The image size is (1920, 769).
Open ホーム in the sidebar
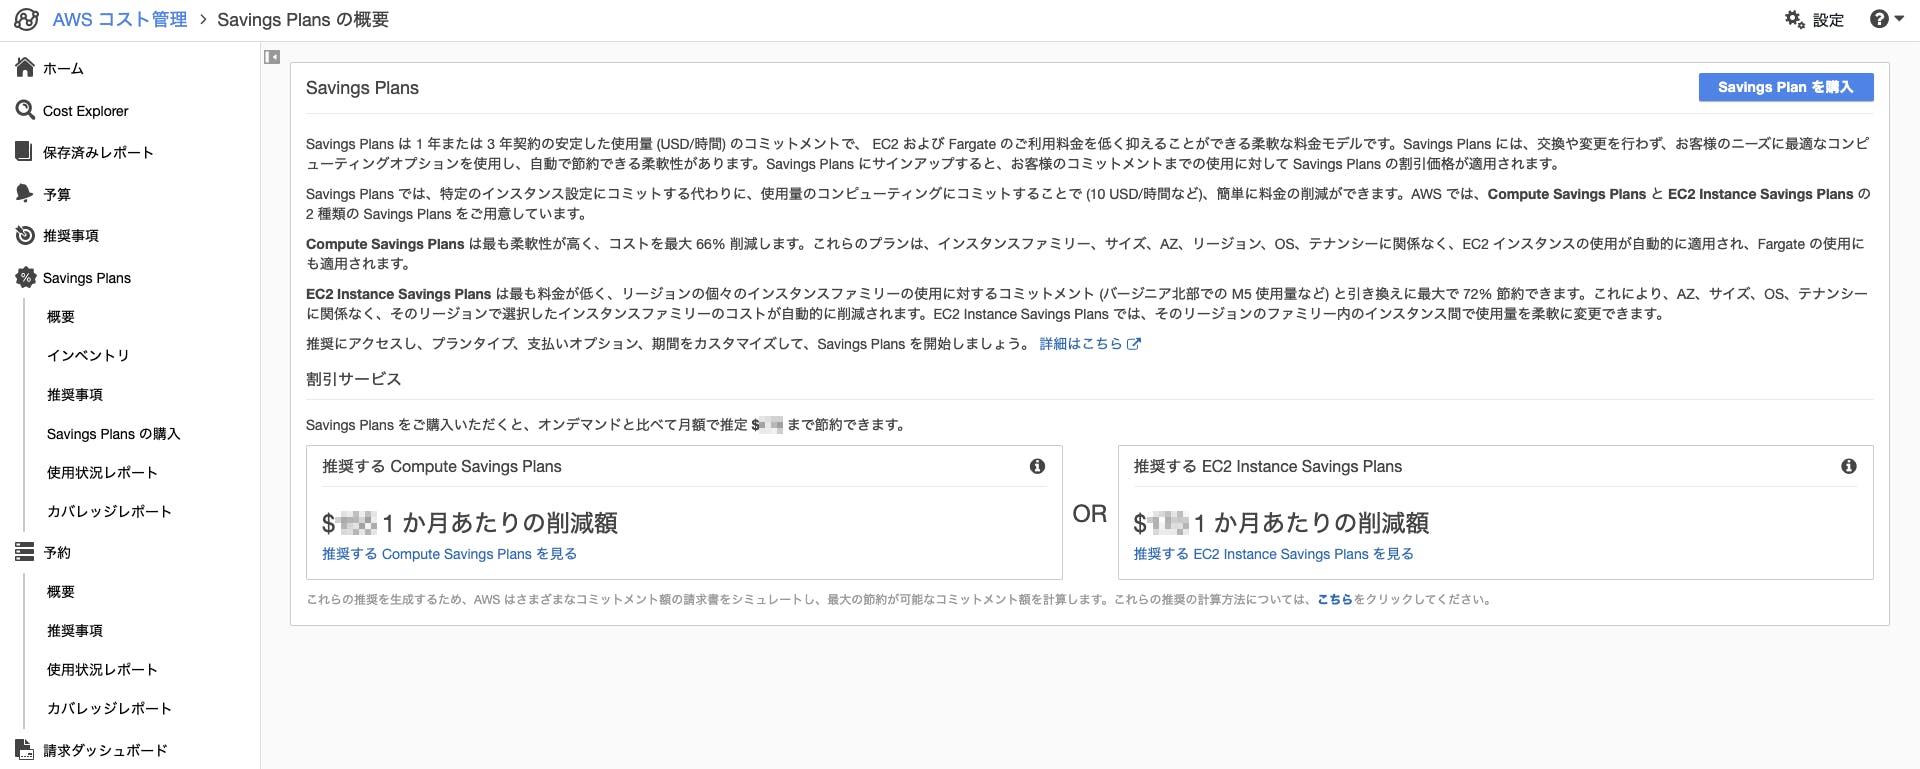coord(63,68)
